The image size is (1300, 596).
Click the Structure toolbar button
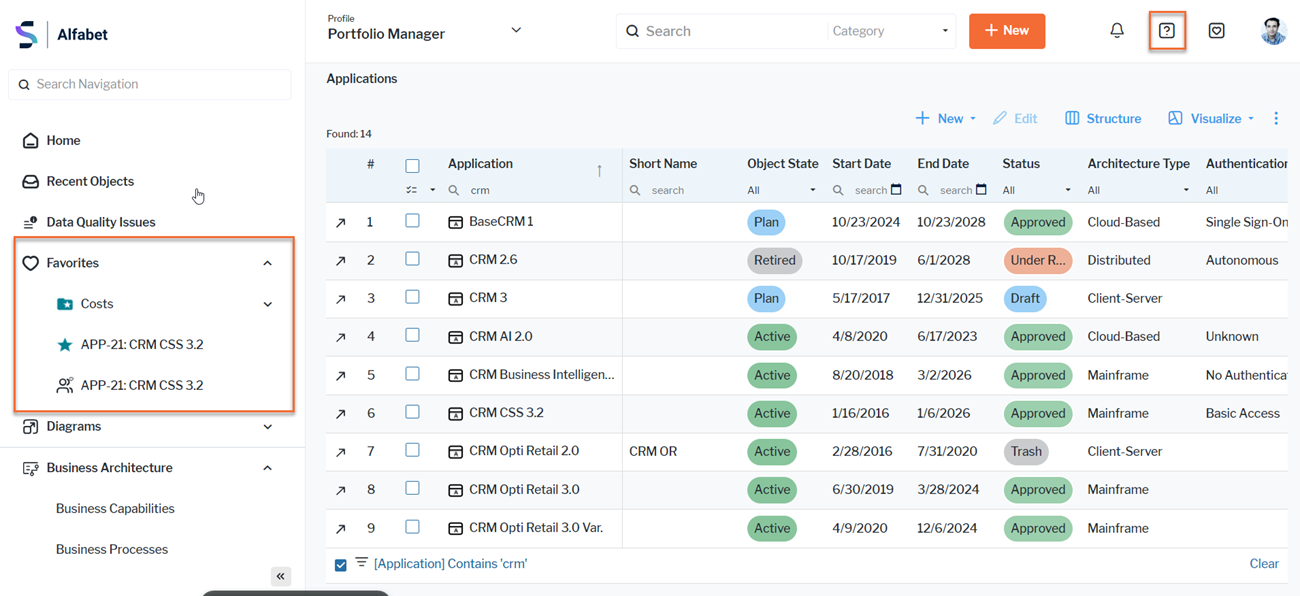tap(1103, 118)
